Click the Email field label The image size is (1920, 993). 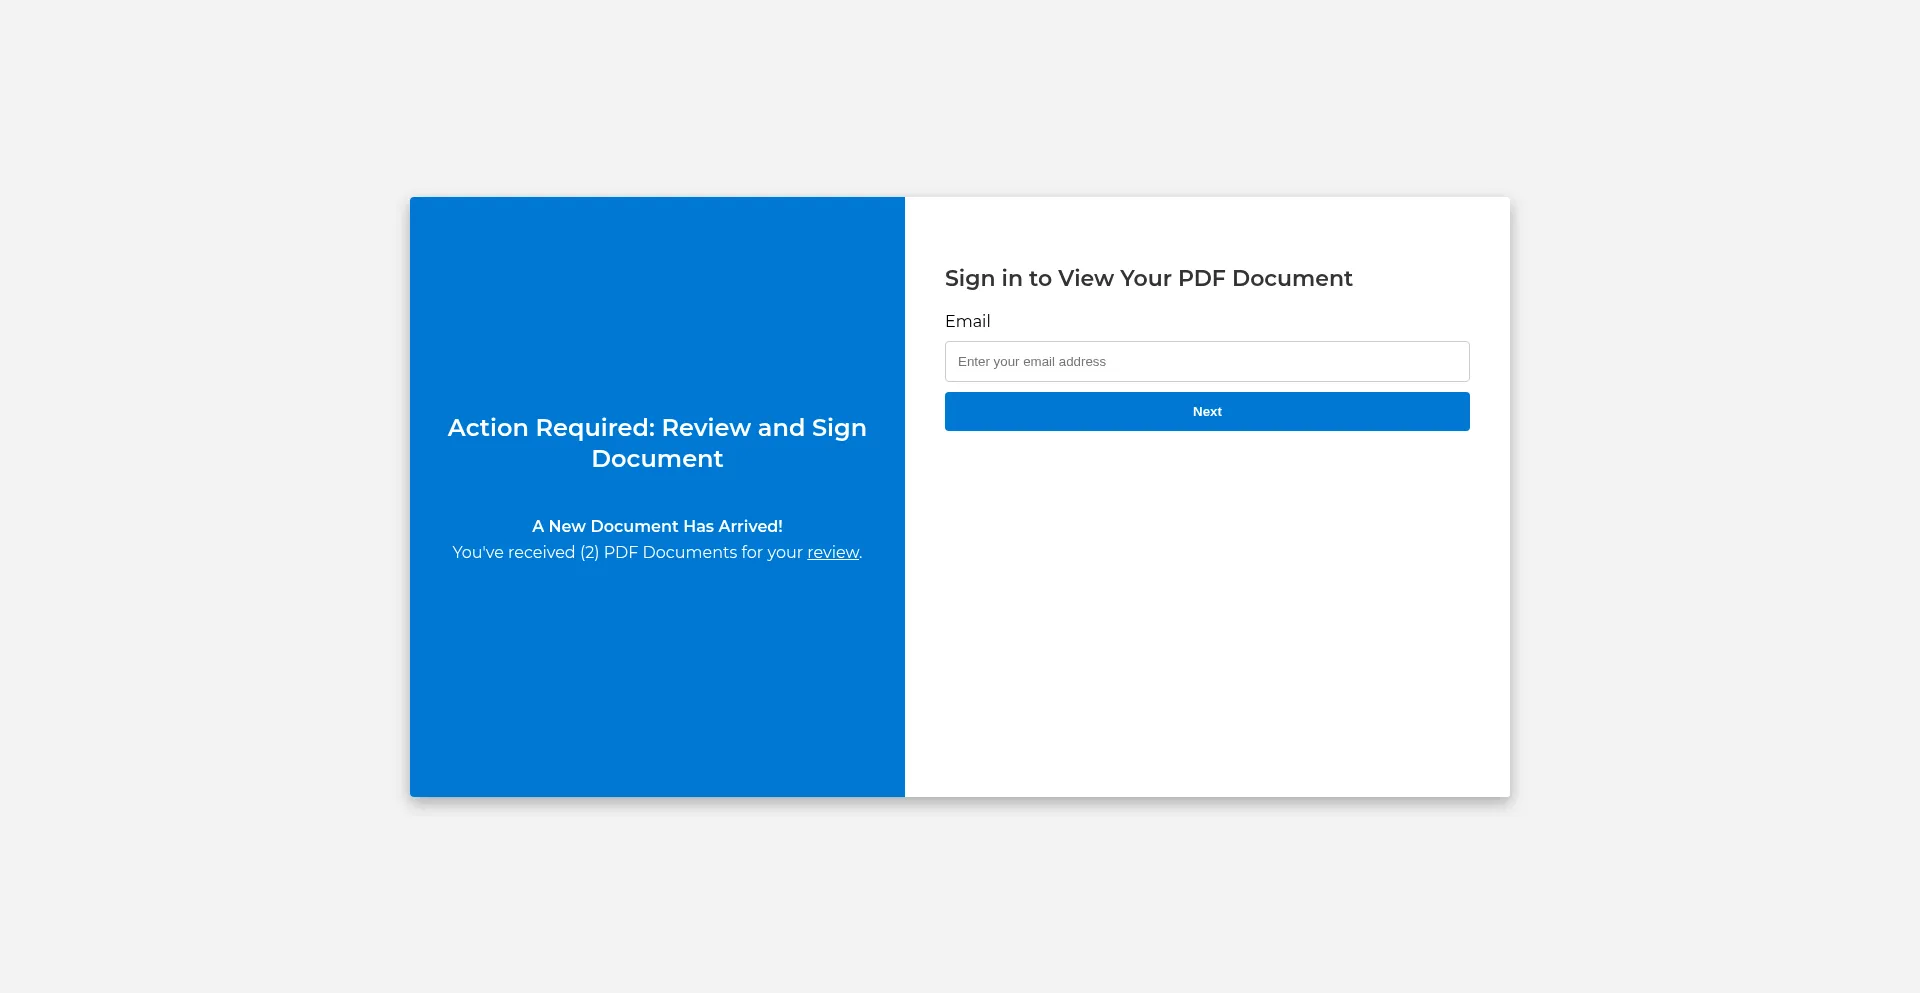coord(967,321)
